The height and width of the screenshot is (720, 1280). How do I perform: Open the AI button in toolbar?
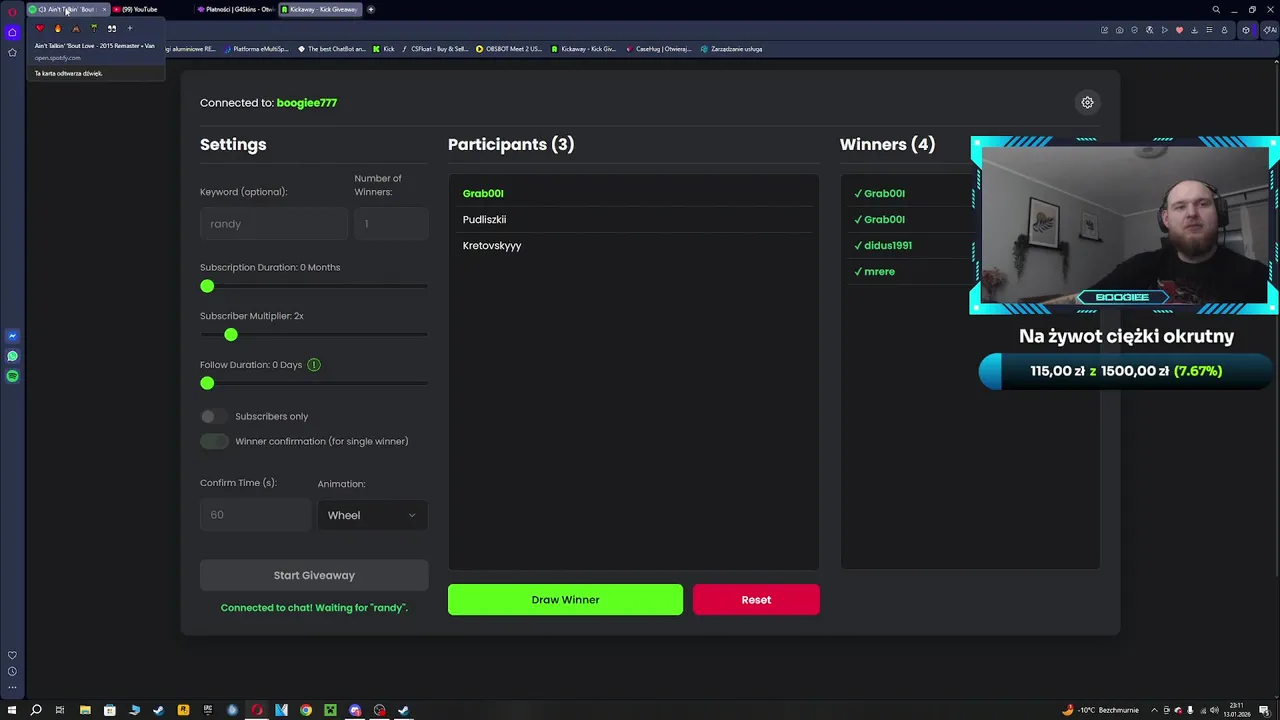tap(1272, 30)
